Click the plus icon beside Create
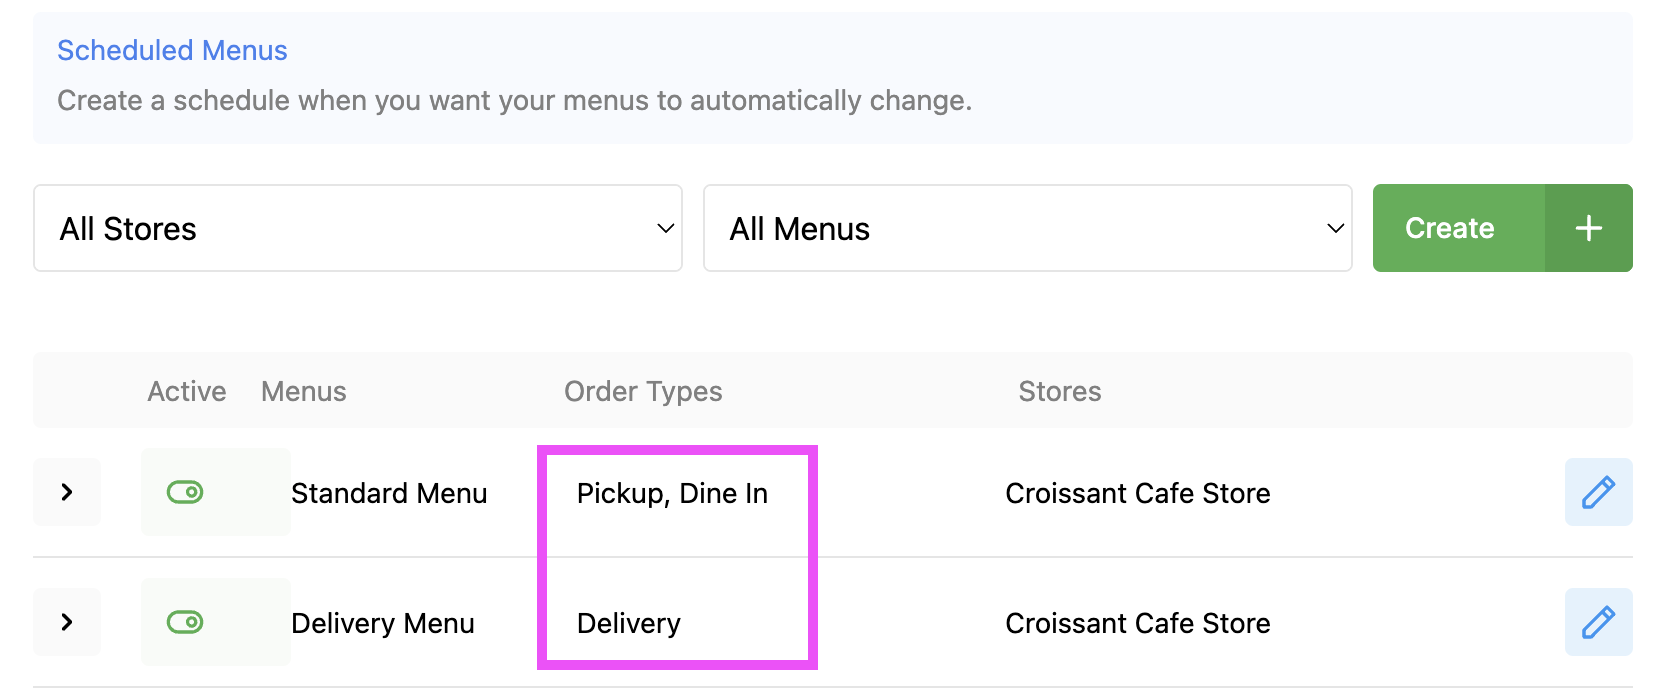1666x690 pixels. pos(1588,228)
